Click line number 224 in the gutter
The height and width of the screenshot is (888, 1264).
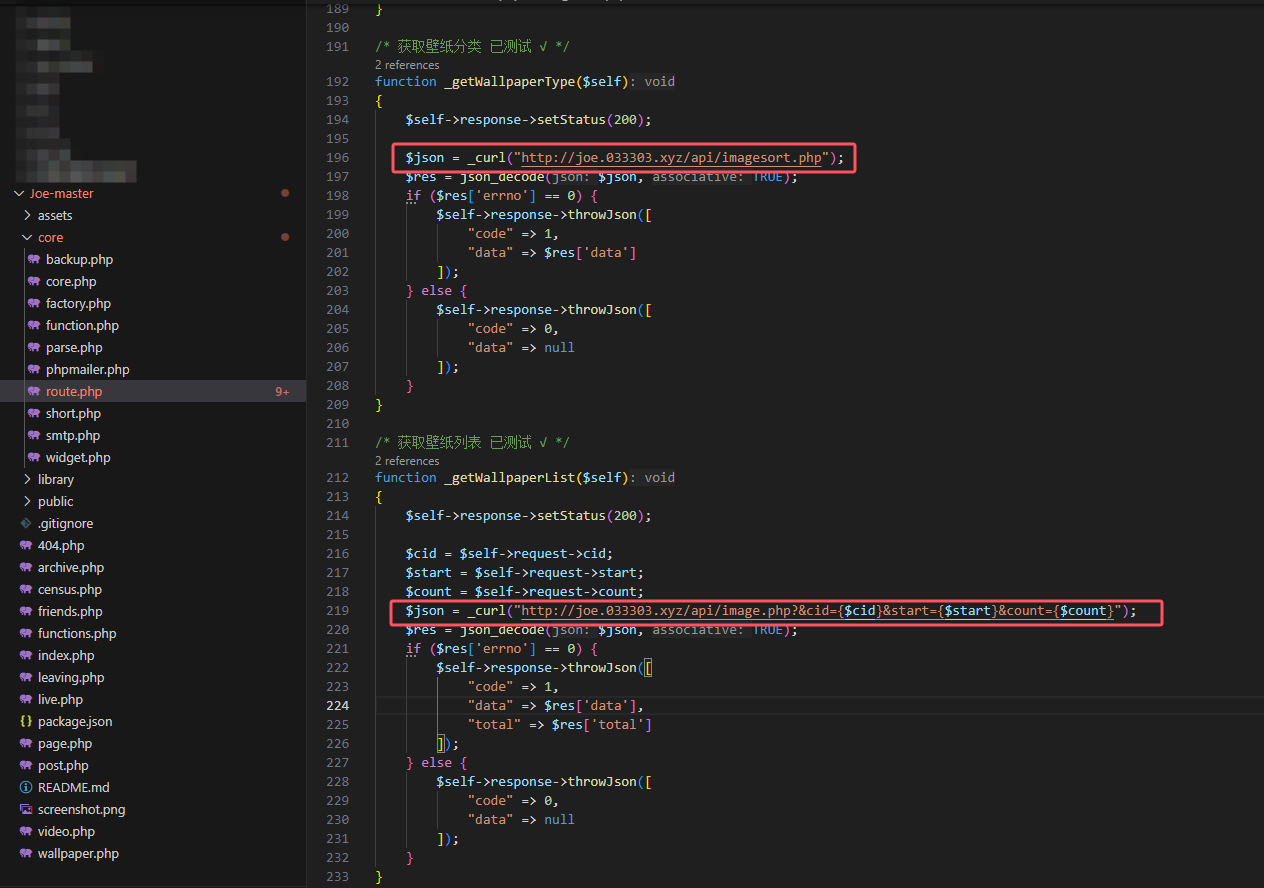(337, 705)
